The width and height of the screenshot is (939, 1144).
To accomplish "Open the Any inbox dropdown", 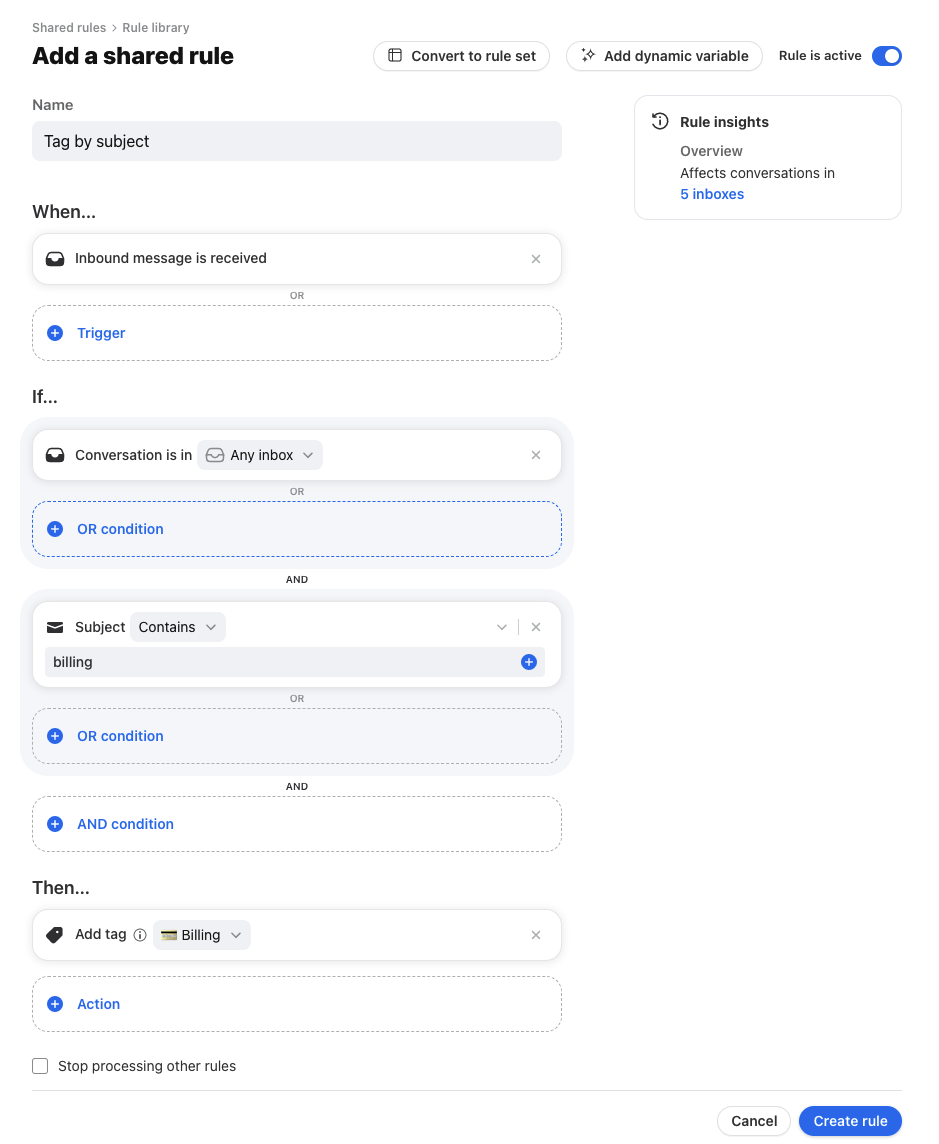I will 260,455.
